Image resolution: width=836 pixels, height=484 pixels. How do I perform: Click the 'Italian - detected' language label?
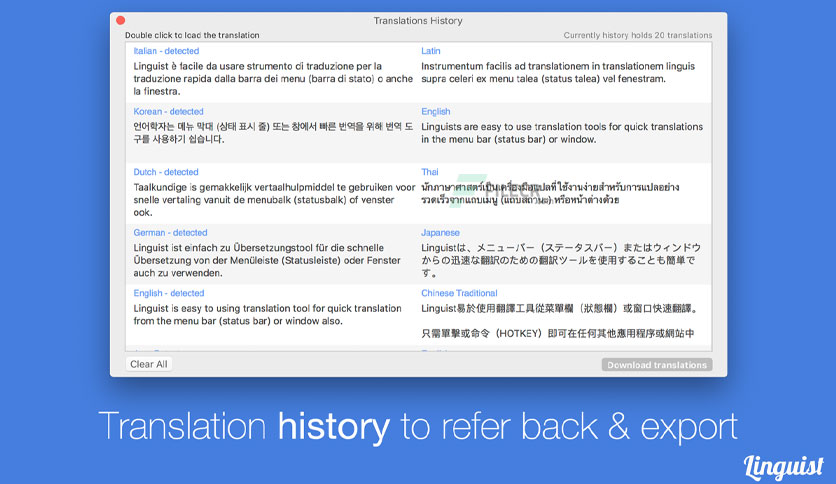[x=166, y=51]
